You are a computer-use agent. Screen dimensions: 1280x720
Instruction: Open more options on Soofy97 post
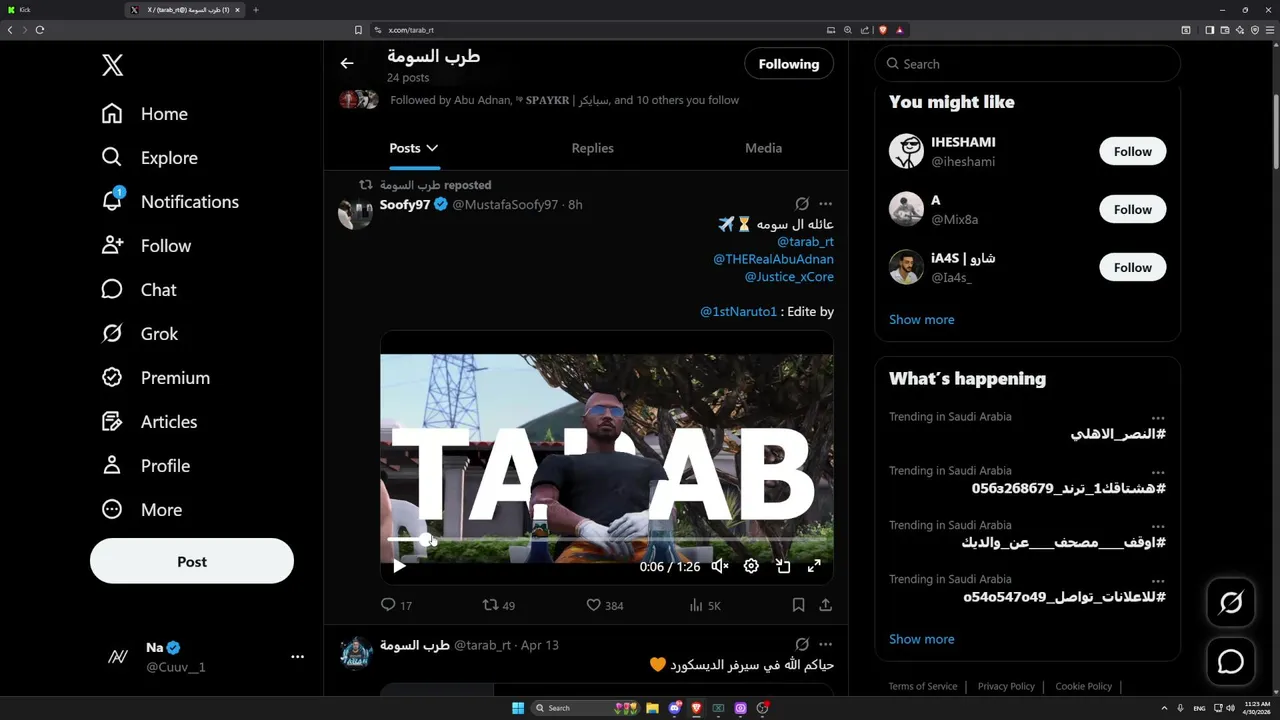825,204
